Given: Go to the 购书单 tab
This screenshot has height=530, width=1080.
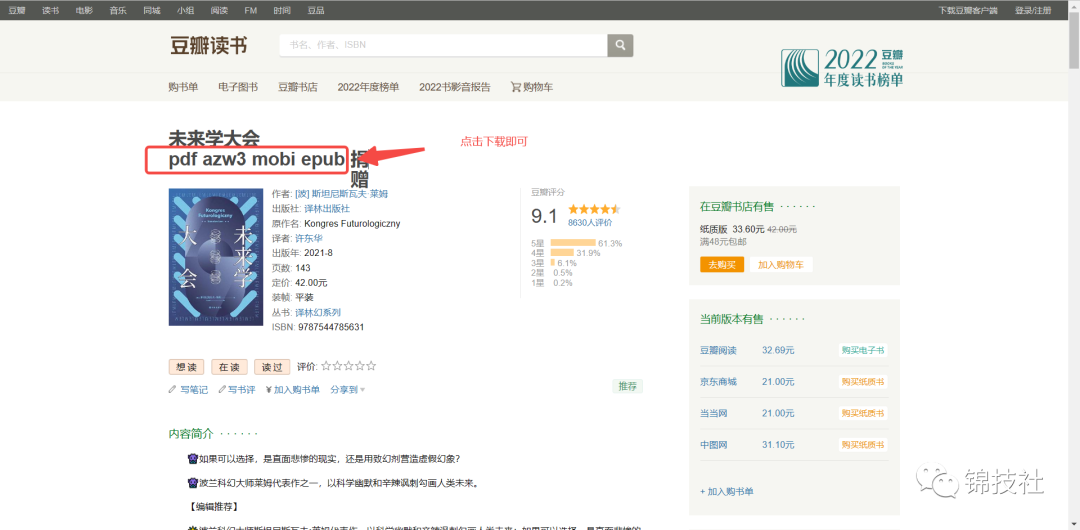Looking at the screenshot, I should pos(183,87).
